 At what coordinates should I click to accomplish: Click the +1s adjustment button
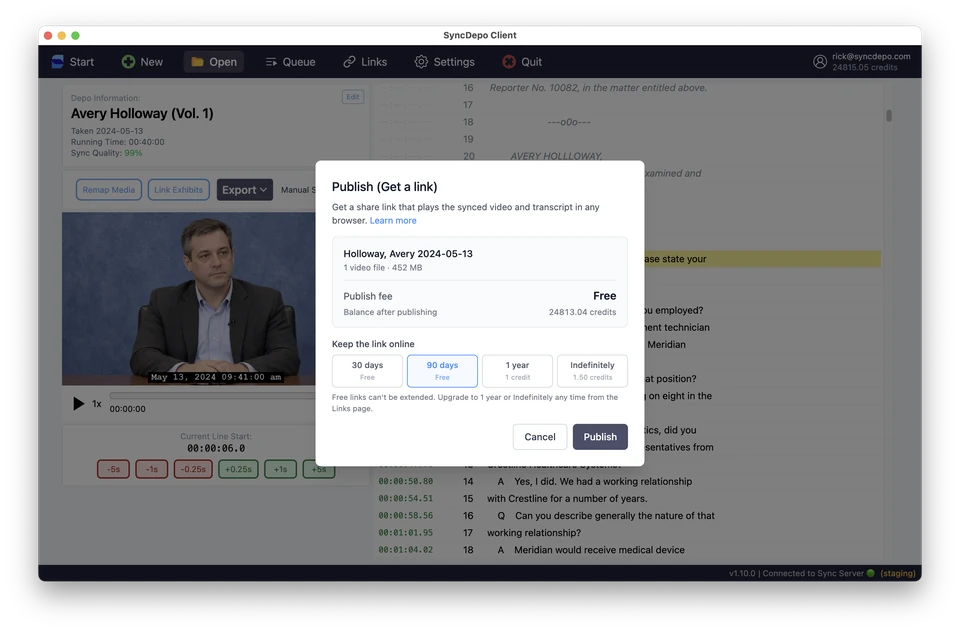pos(280,469)
